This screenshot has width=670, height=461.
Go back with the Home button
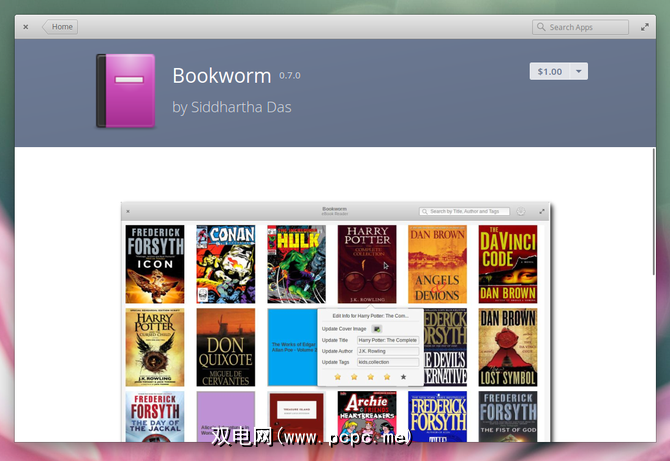point(60,27)
